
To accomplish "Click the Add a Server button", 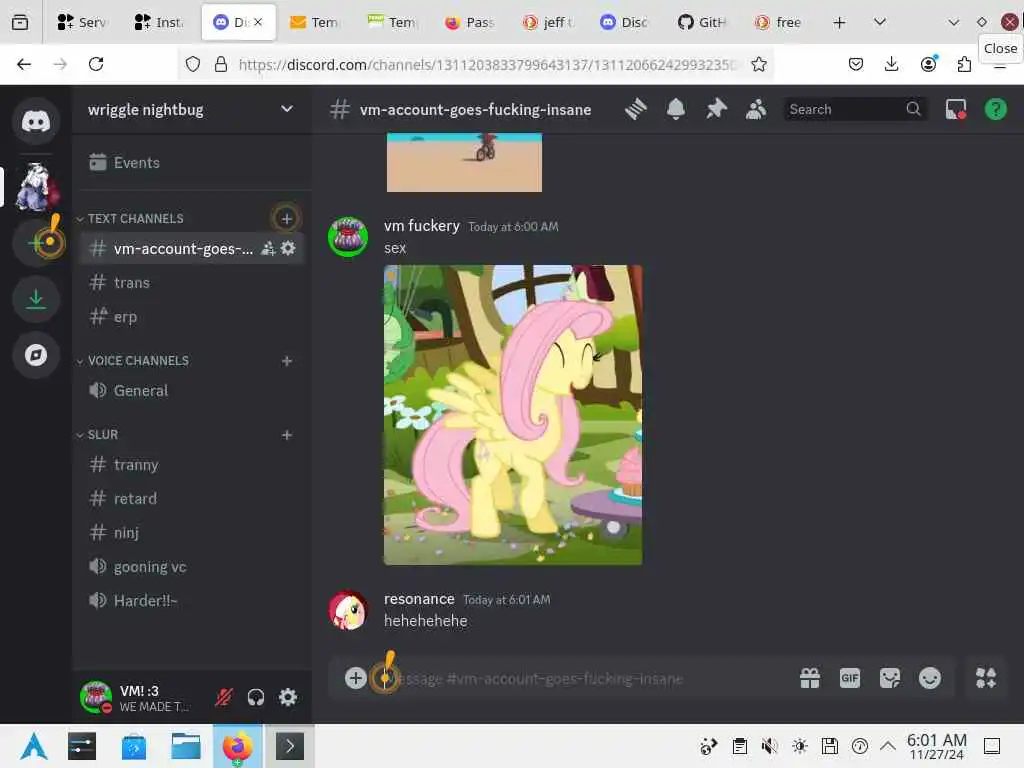I will click(x=36, y=243).
